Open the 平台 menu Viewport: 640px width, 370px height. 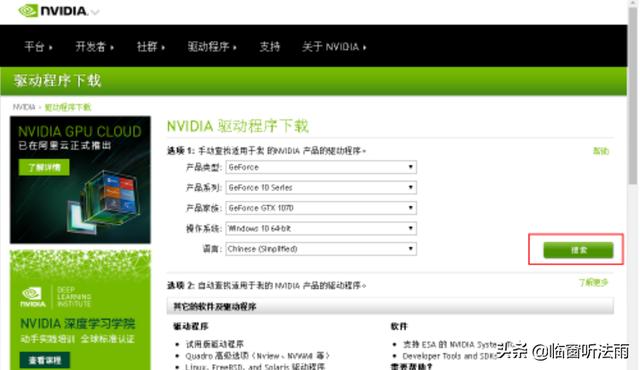click(x=38, y=47)
